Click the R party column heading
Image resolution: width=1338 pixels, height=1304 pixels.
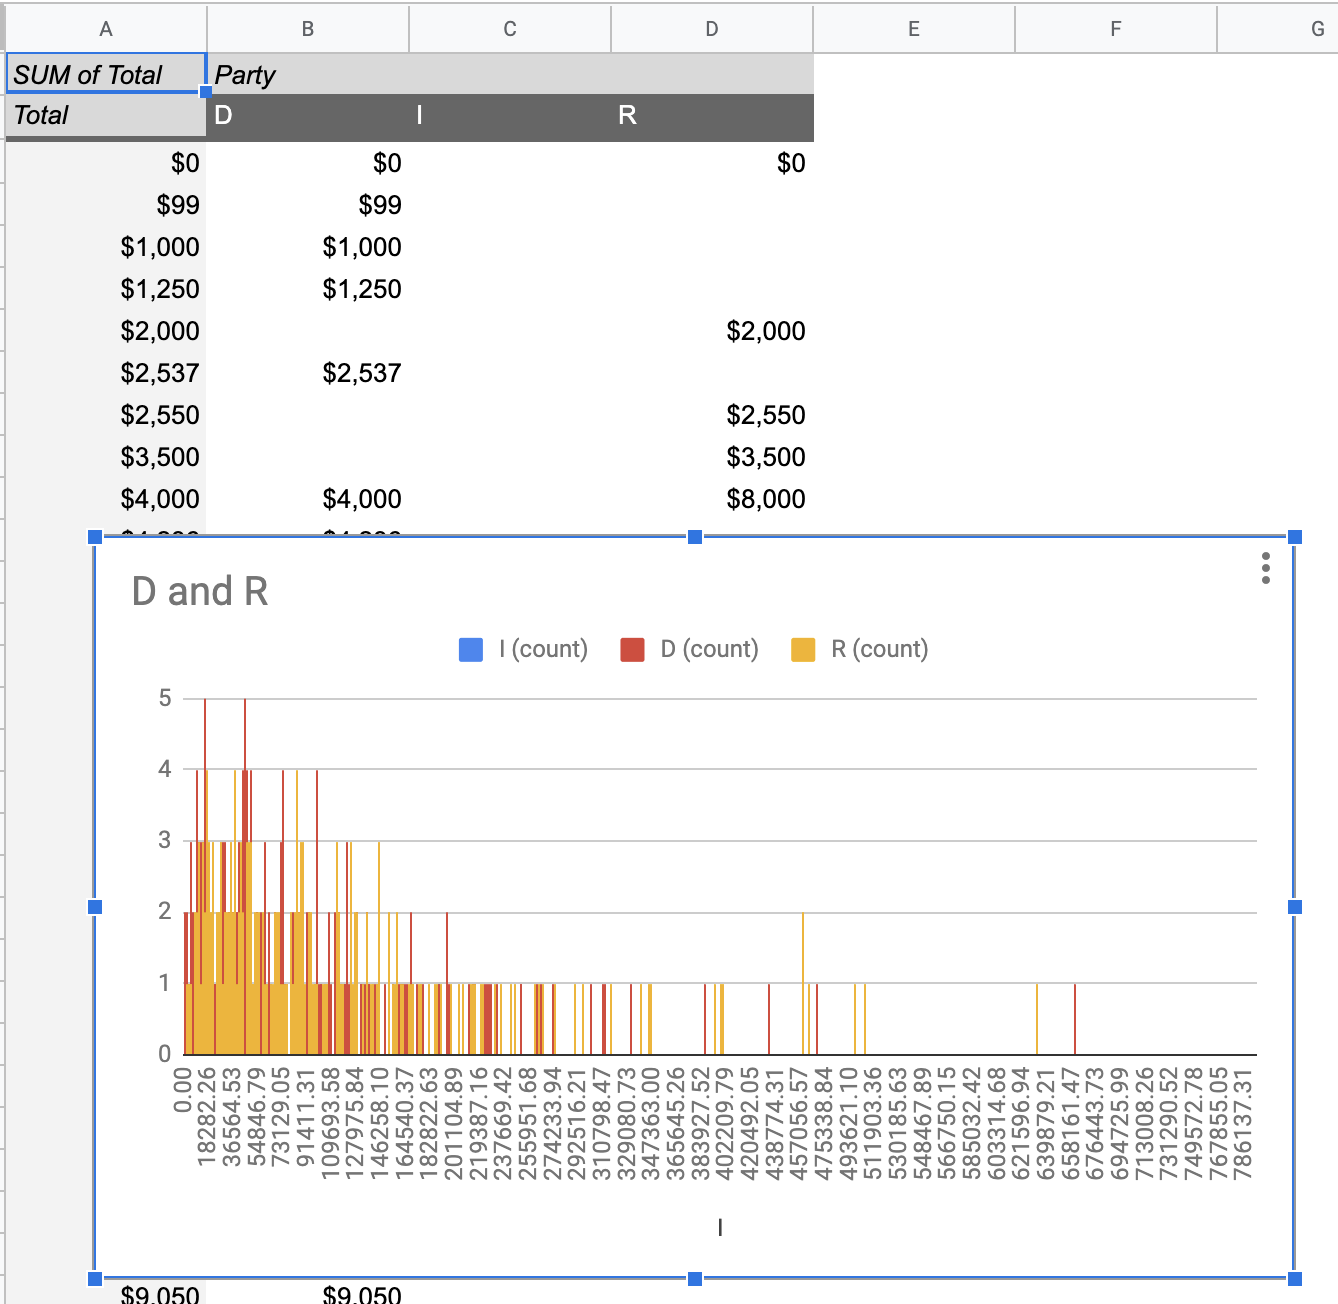click(712, 116)
